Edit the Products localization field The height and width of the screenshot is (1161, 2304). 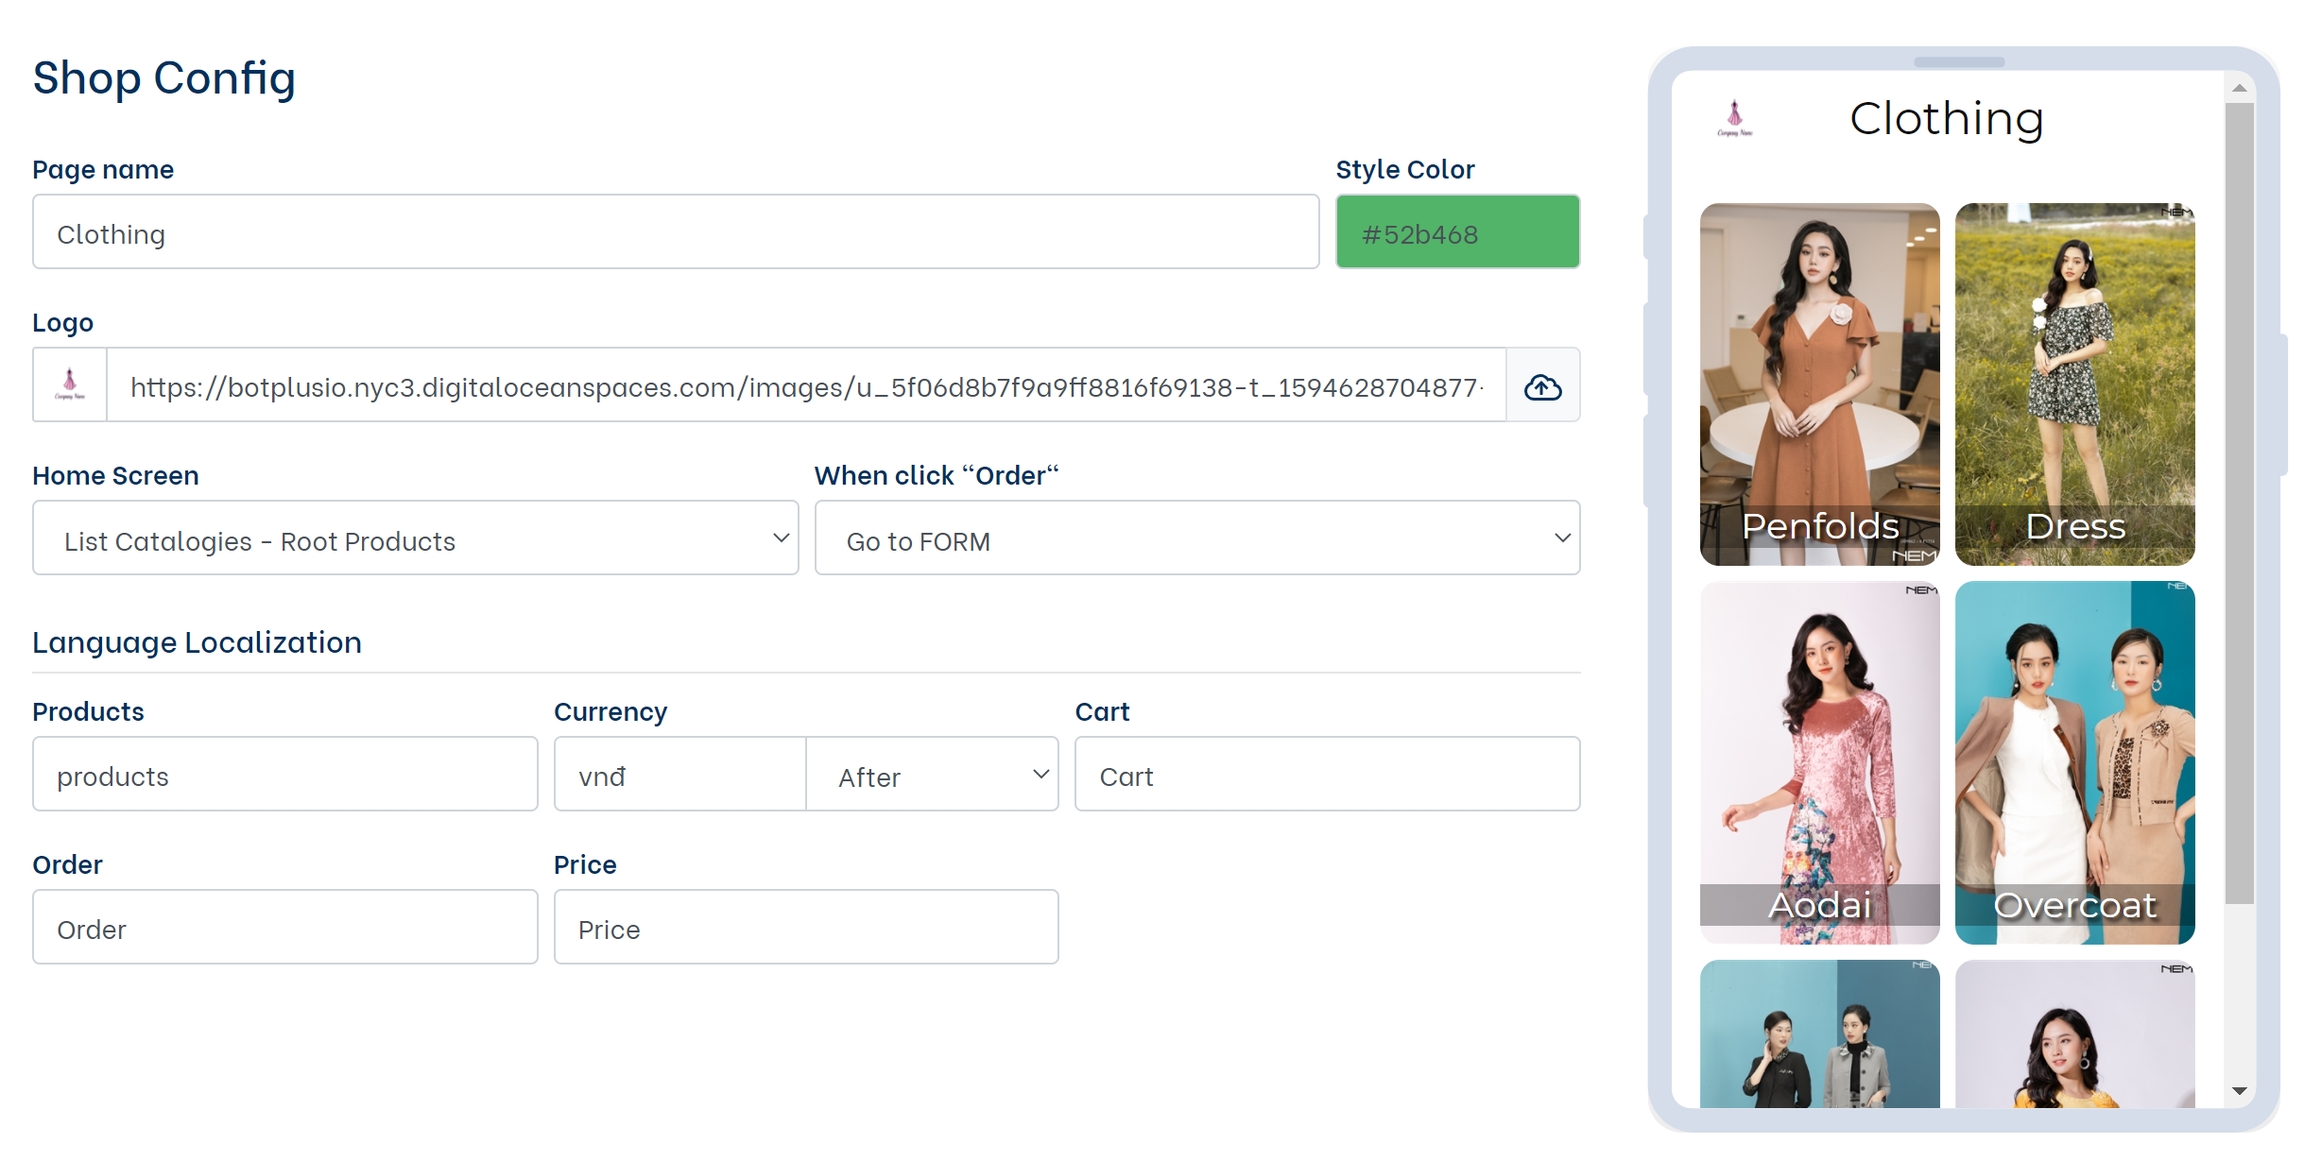[285, 775]
